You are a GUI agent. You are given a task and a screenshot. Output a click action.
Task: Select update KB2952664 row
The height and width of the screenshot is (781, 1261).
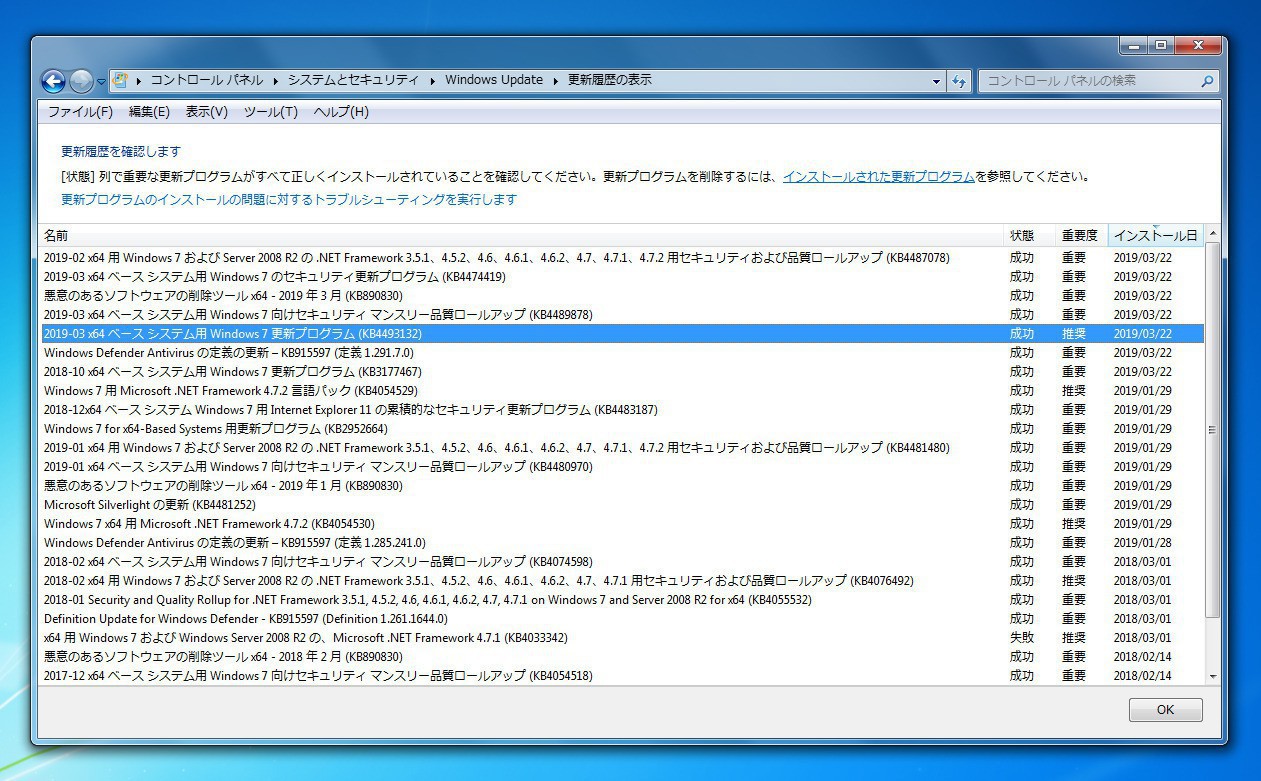(x=622, y=429)
